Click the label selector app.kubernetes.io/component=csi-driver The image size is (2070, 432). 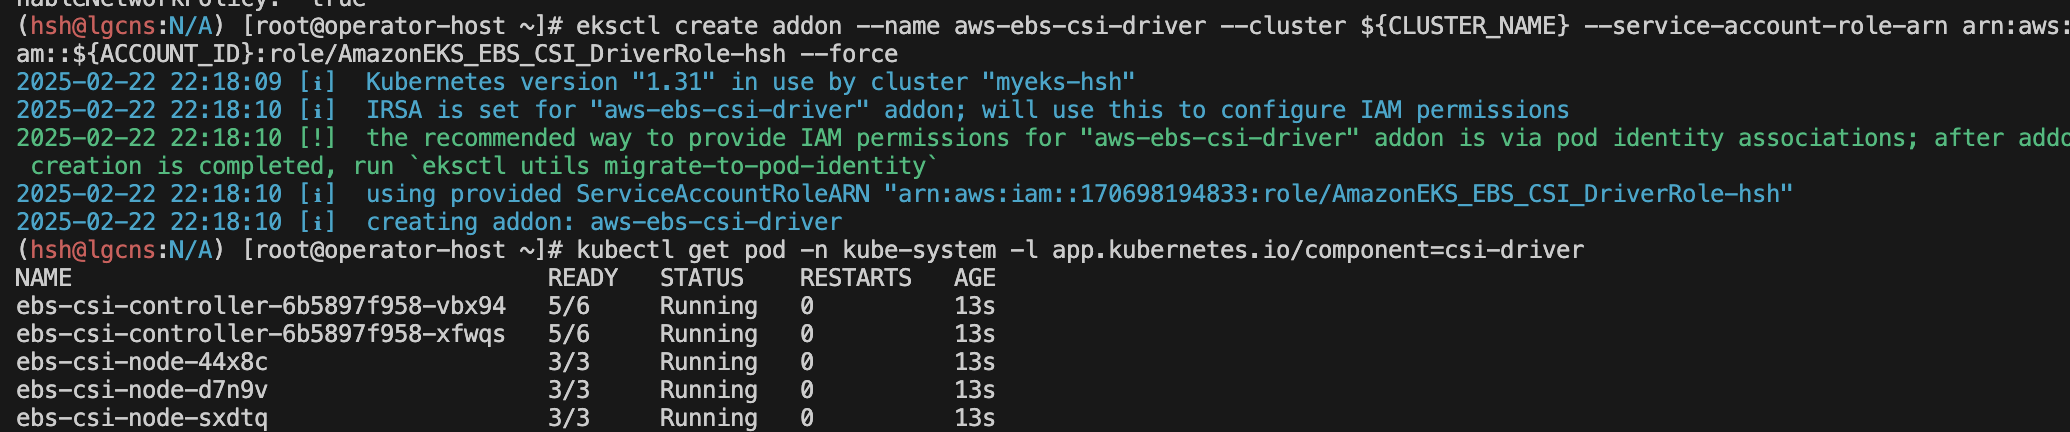coord(1318,250)
